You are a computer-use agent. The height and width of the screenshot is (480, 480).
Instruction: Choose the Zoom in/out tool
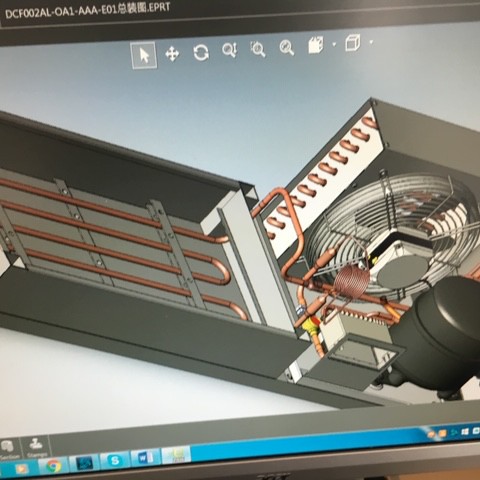[x=230, y=50]
